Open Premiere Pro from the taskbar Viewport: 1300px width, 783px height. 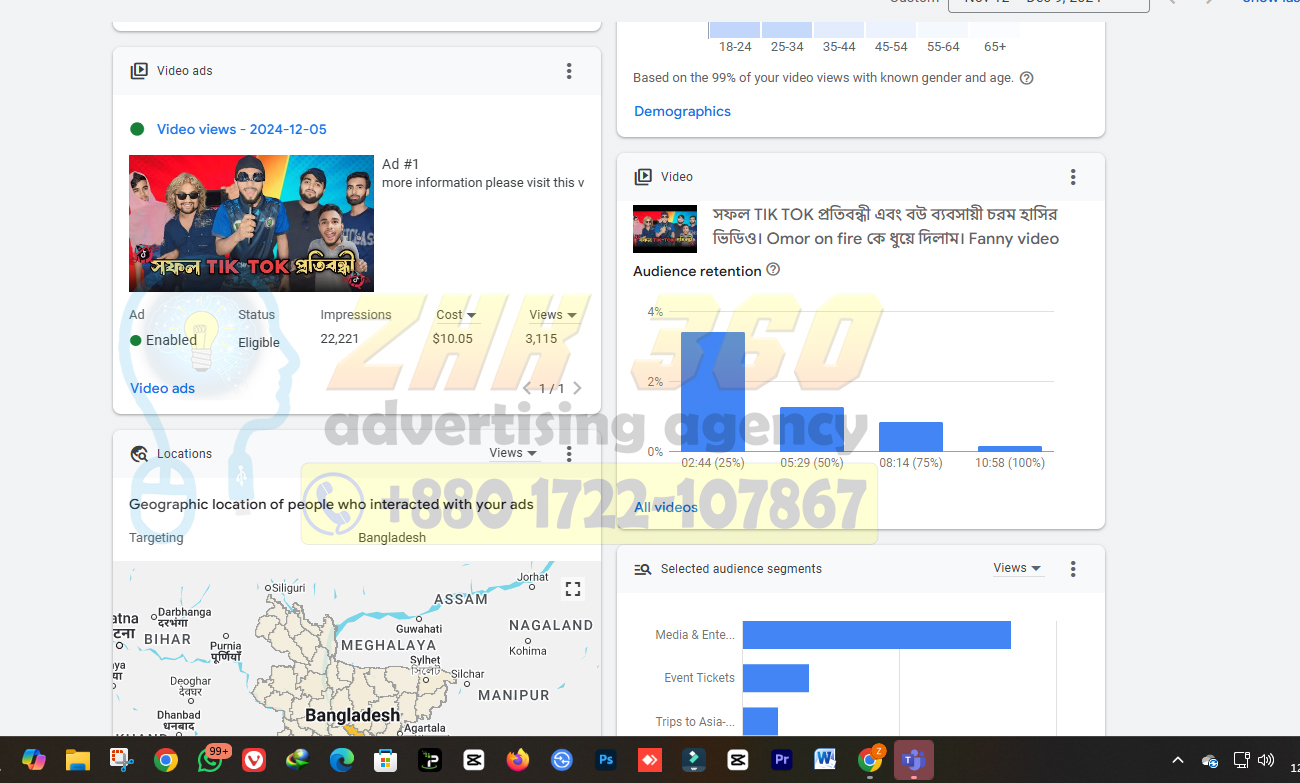click(x=782, y=760)
